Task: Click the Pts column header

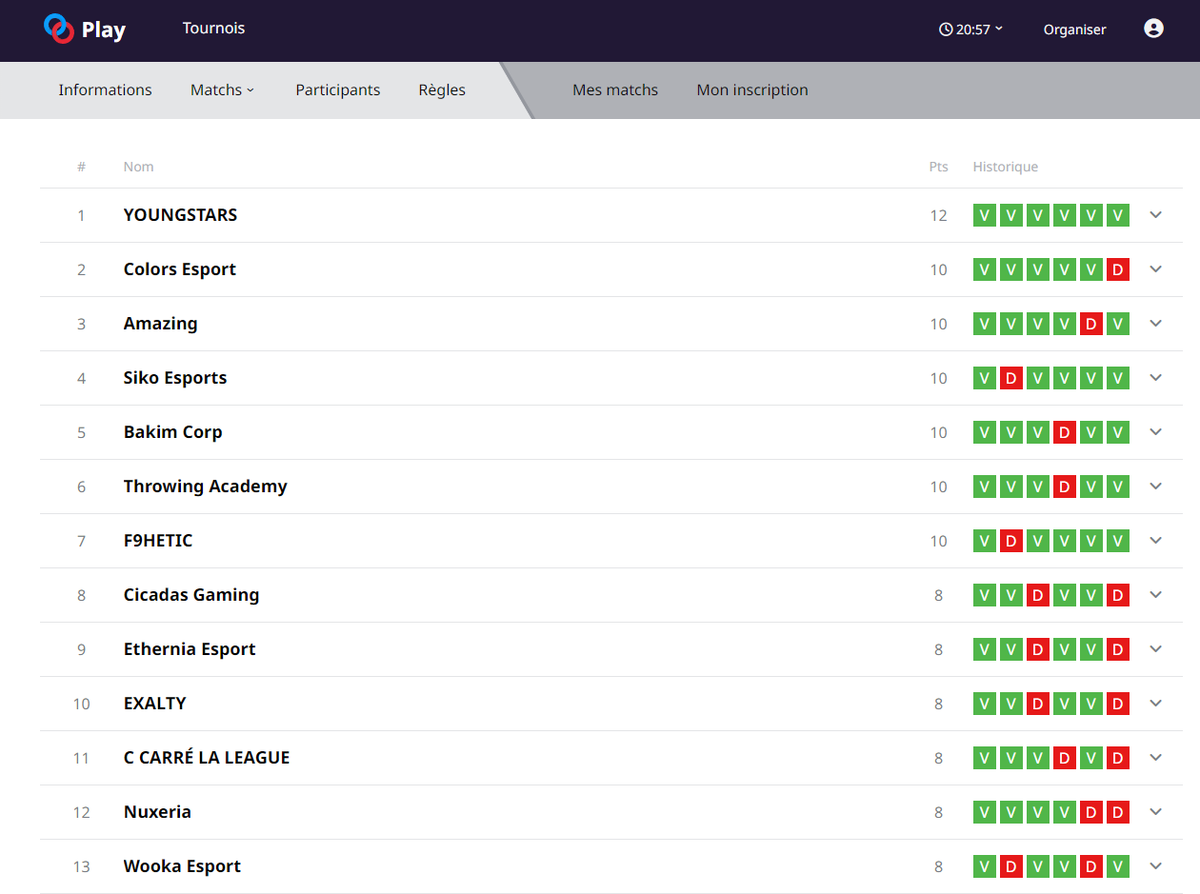Action: point(938,167)
